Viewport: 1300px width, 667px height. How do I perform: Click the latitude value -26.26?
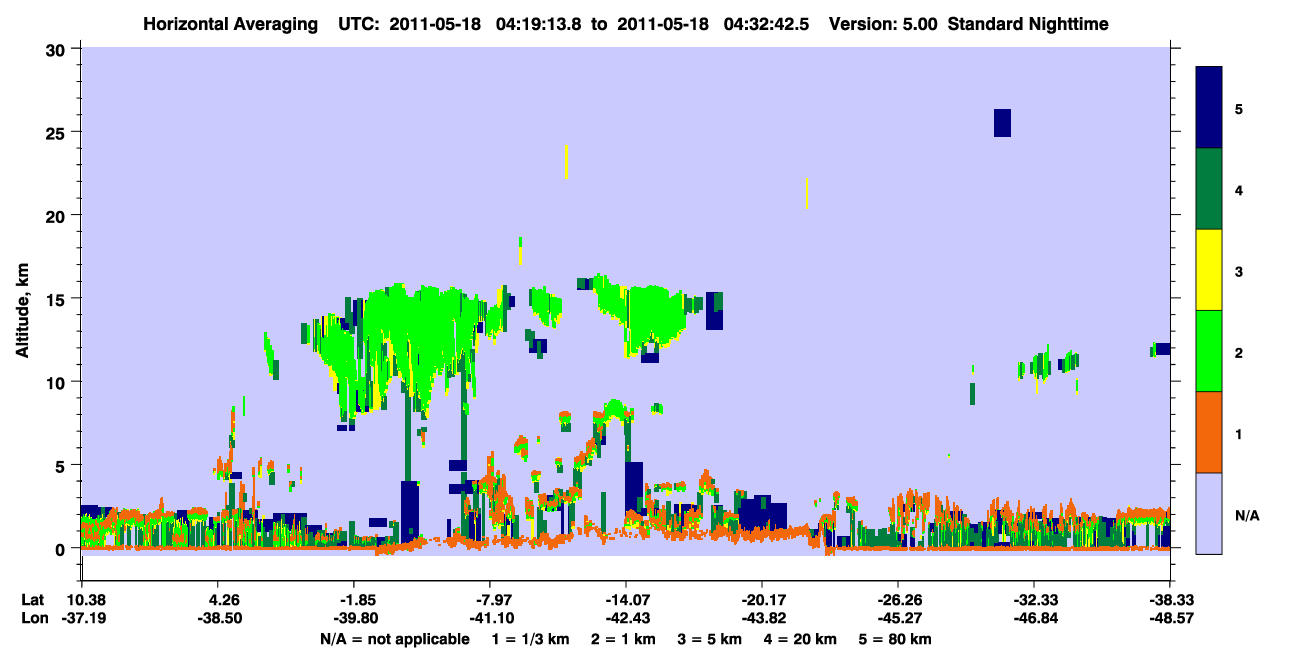(x=897, y=600)
